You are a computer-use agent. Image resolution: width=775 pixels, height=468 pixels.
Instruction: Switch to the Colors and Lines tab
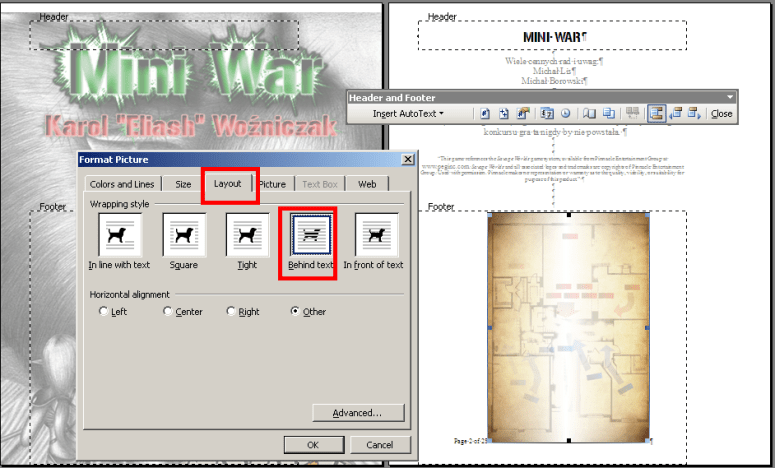123,184
